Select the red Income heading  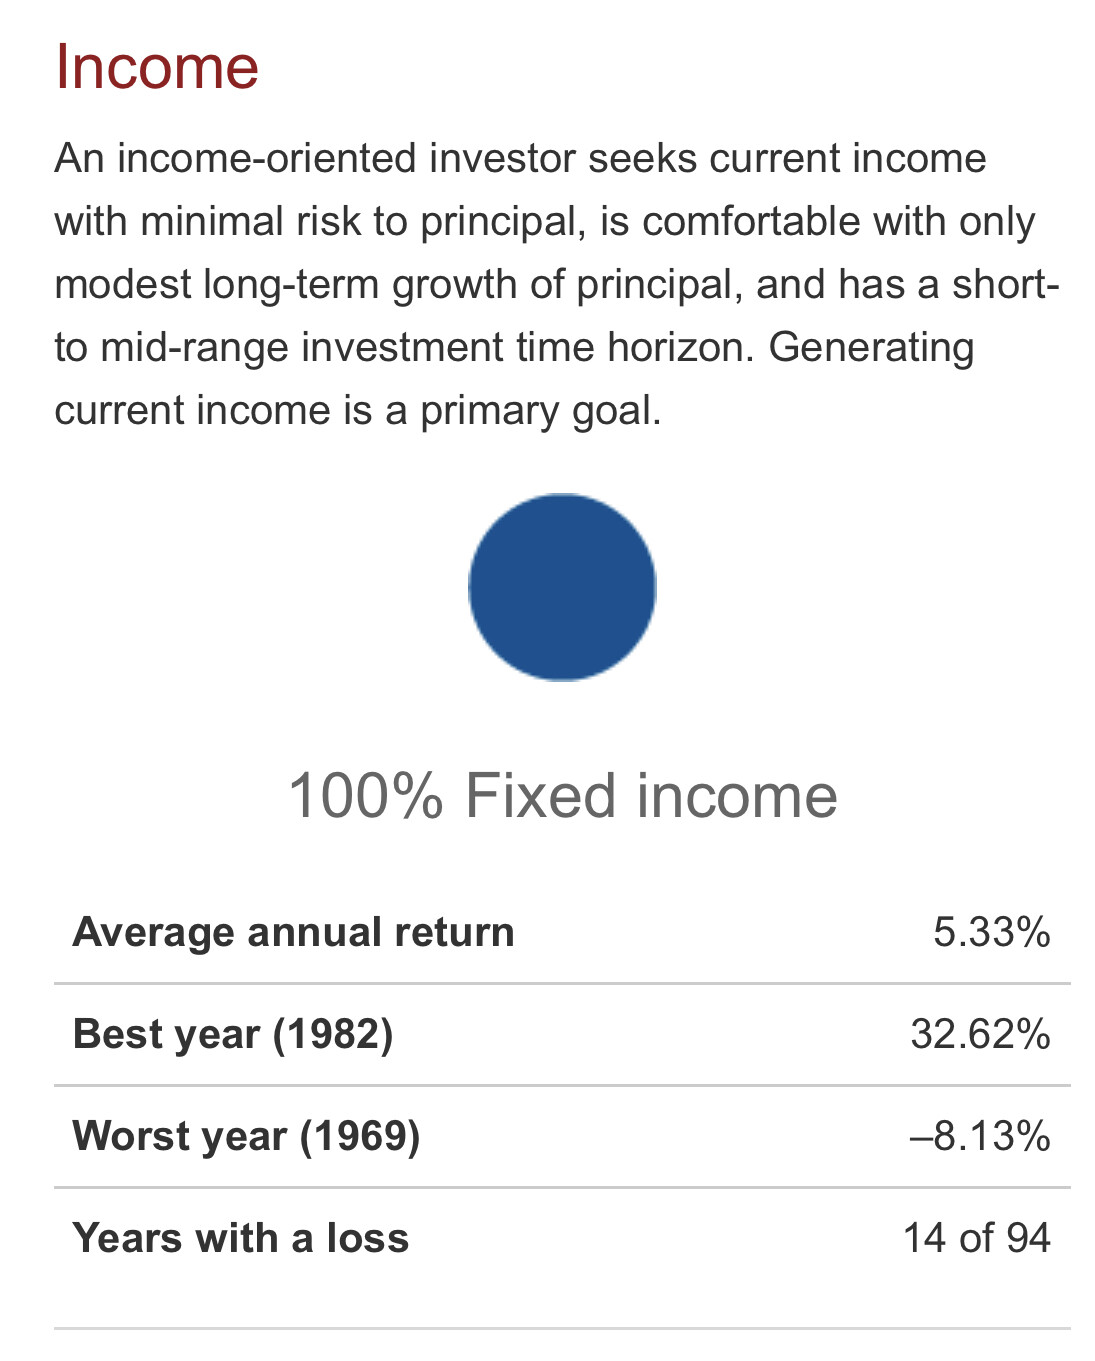[157, 67]
